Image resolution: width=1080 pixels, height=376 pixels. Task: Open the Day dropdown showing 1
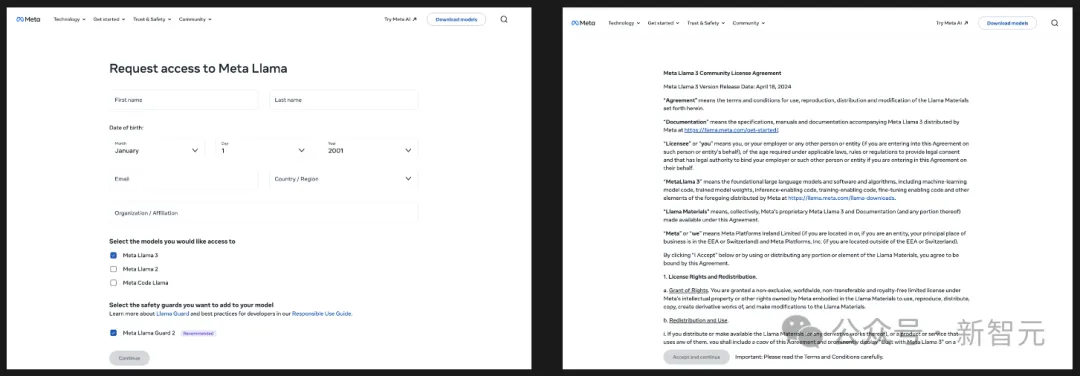pyautogui.click(x=263, y=148)
